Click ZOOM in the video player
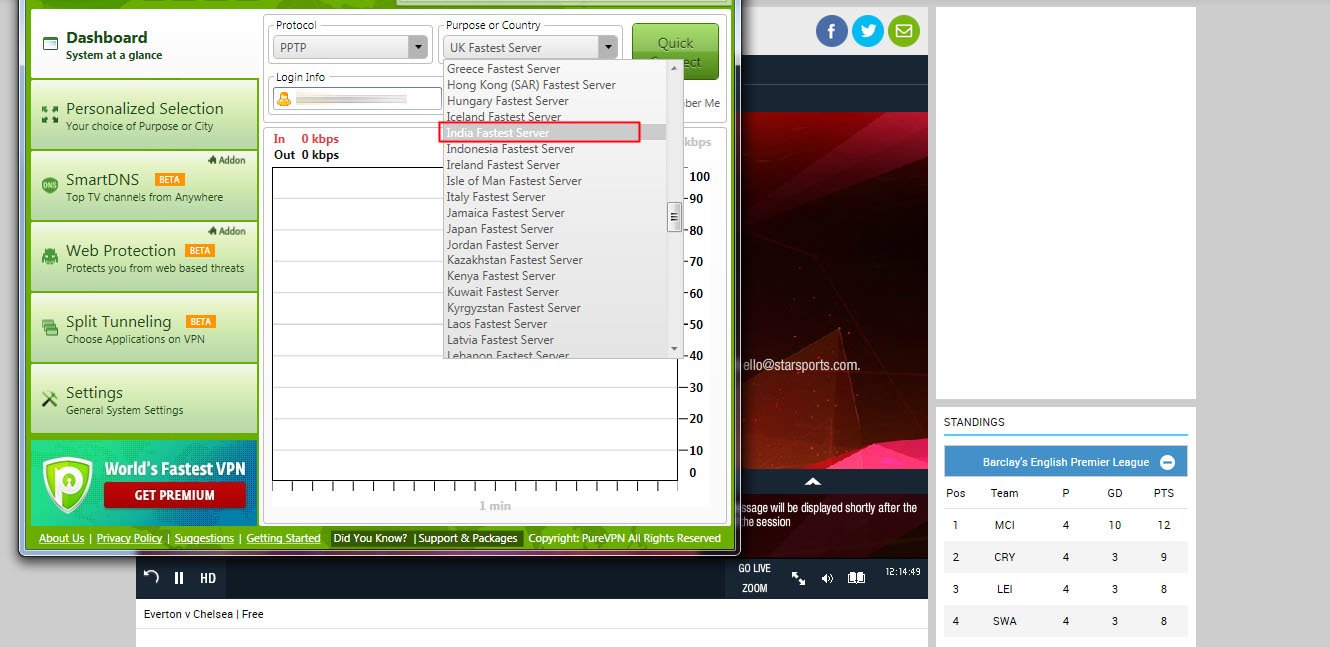The height and width of the screenshot is (647, 1330). coord(755,588)
